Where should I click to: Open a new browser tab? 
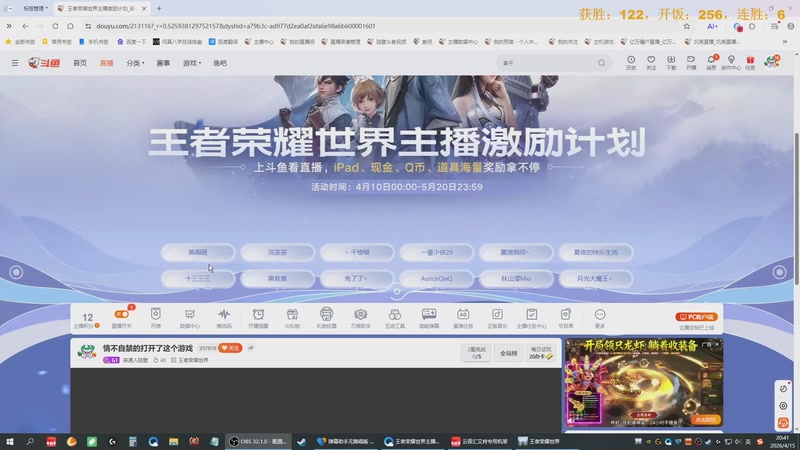159,8
